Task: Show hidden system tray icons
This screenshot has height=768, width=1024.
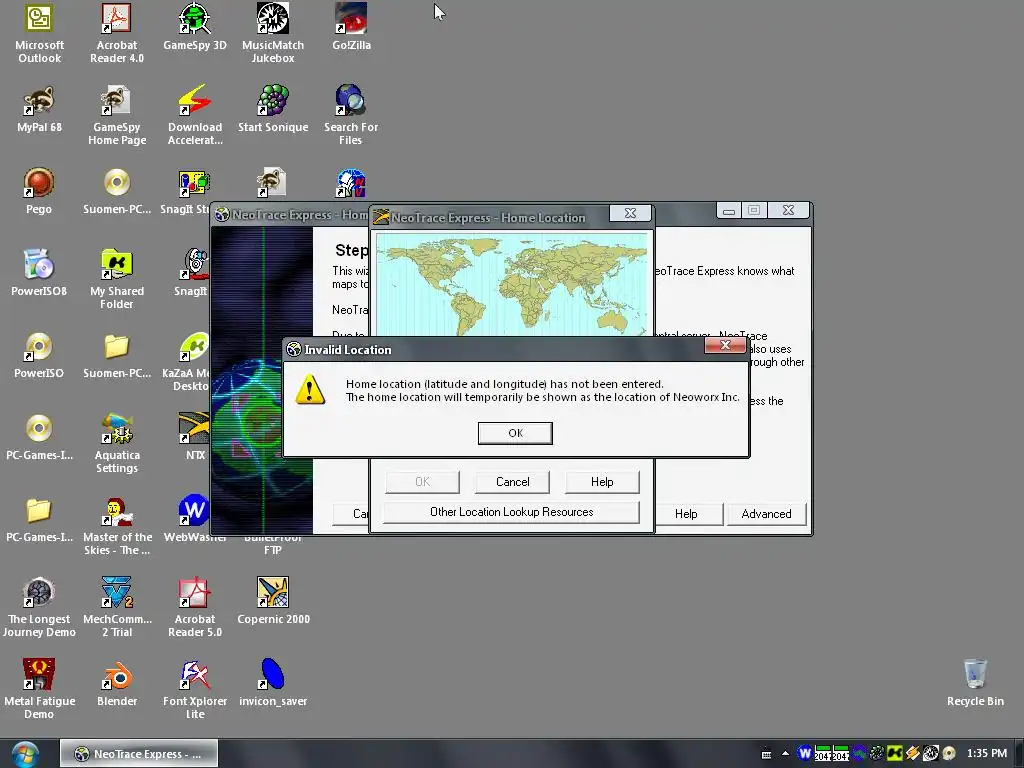Action: pyautogui.click(x=786, y=754)
